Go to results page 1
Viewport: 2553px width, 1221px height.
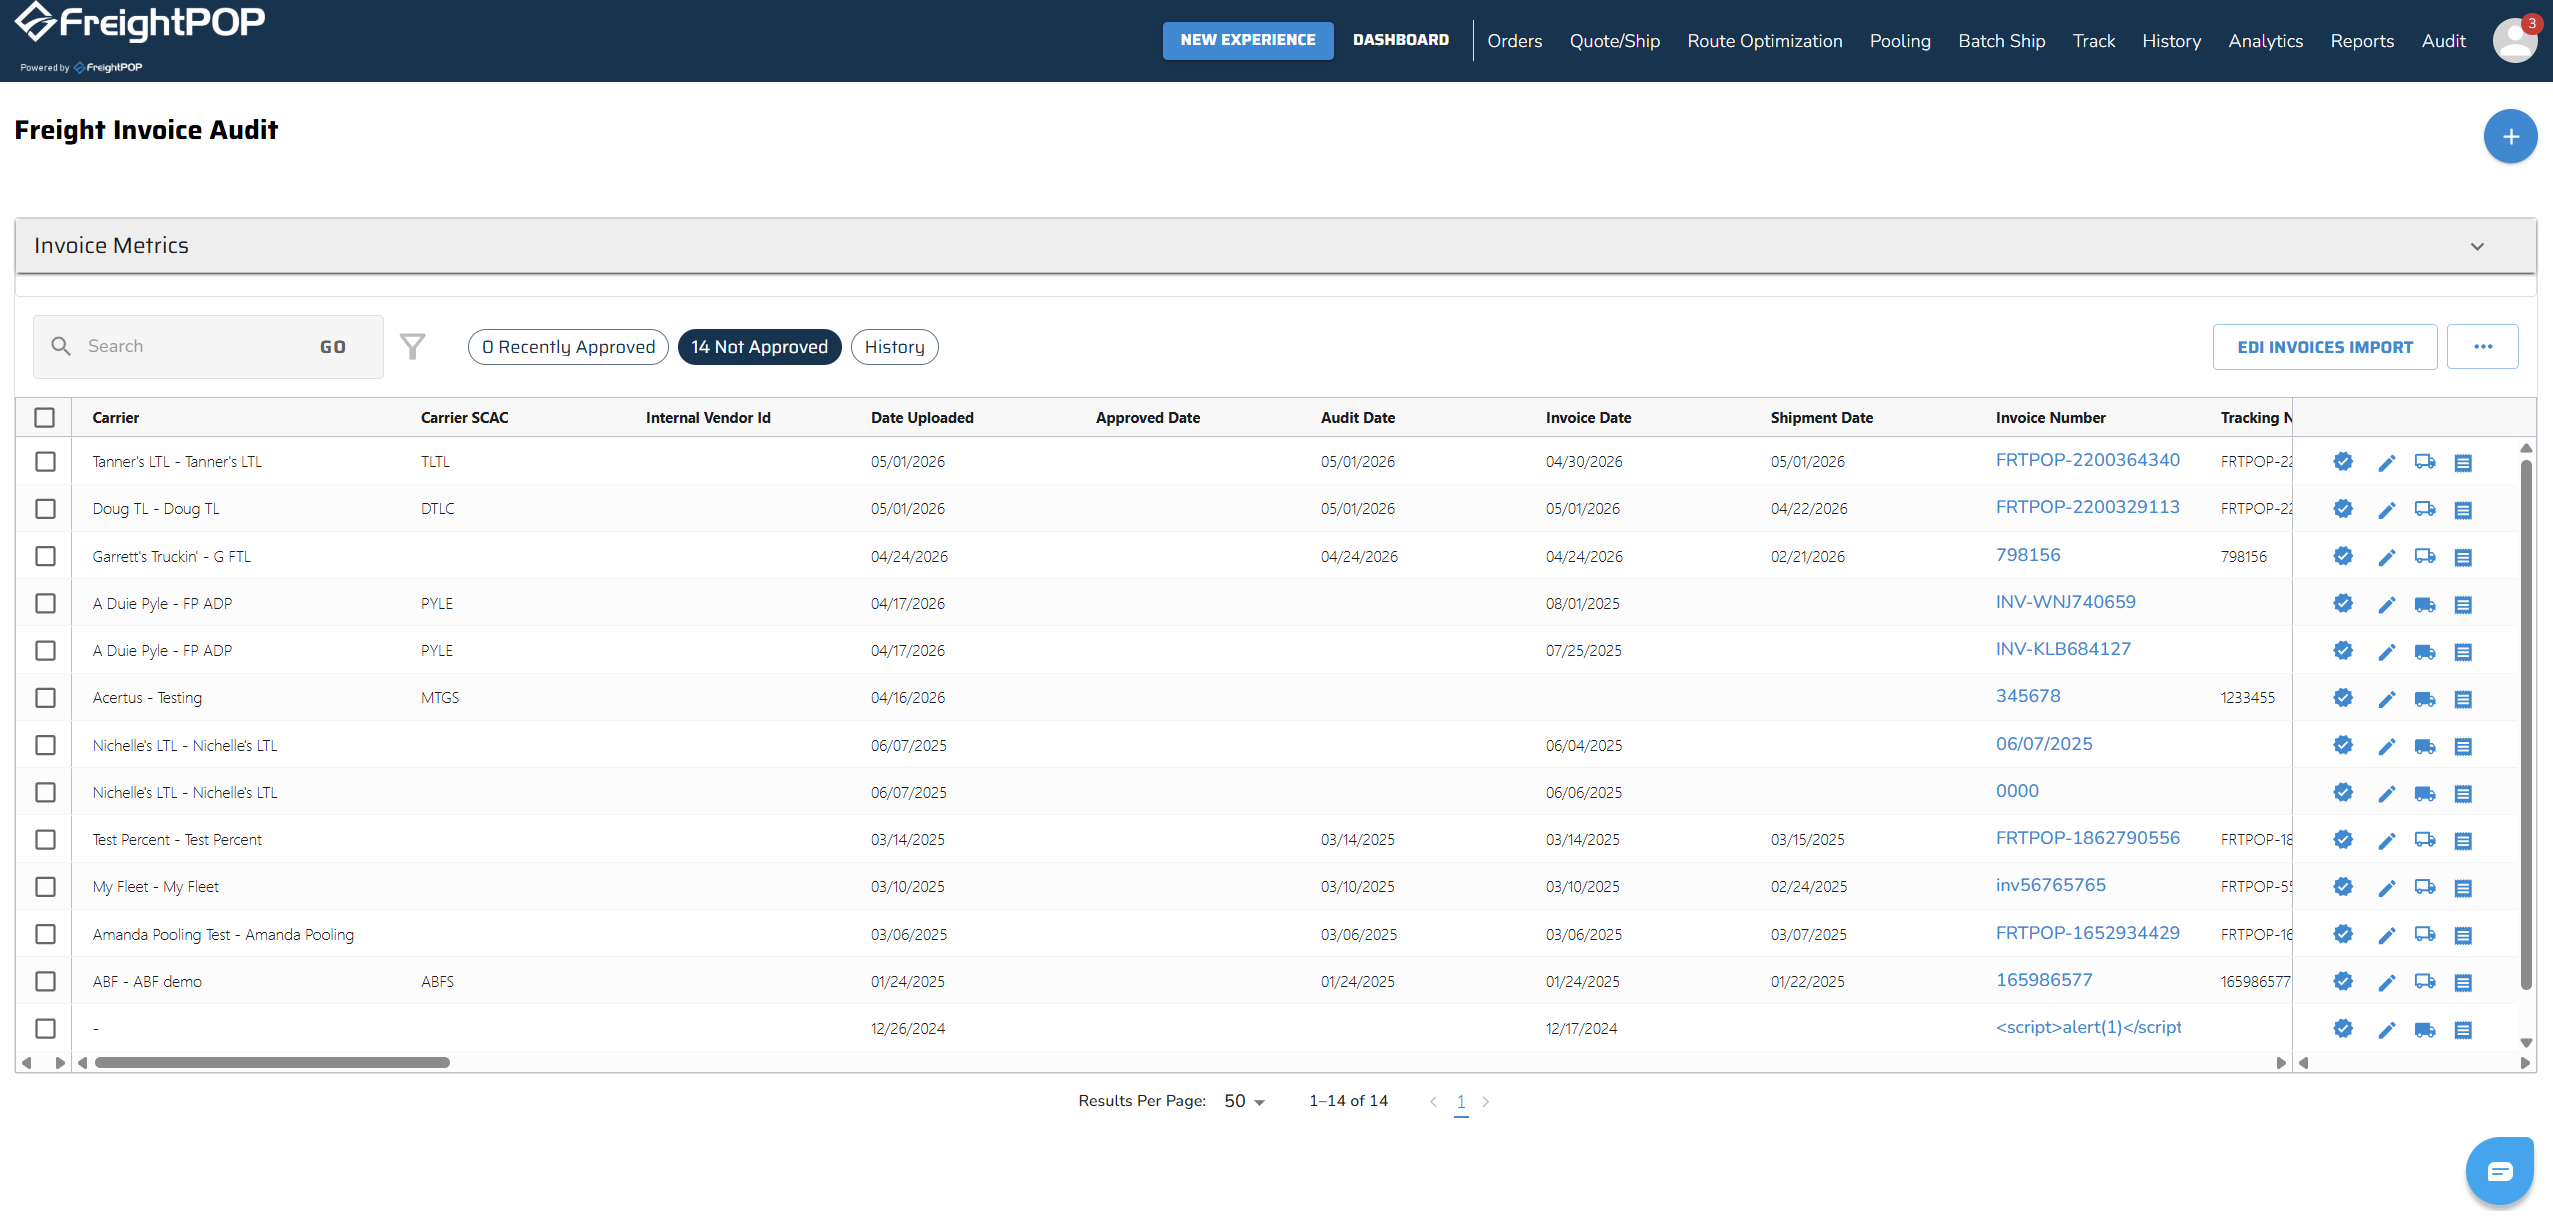pos(1461,1102)
